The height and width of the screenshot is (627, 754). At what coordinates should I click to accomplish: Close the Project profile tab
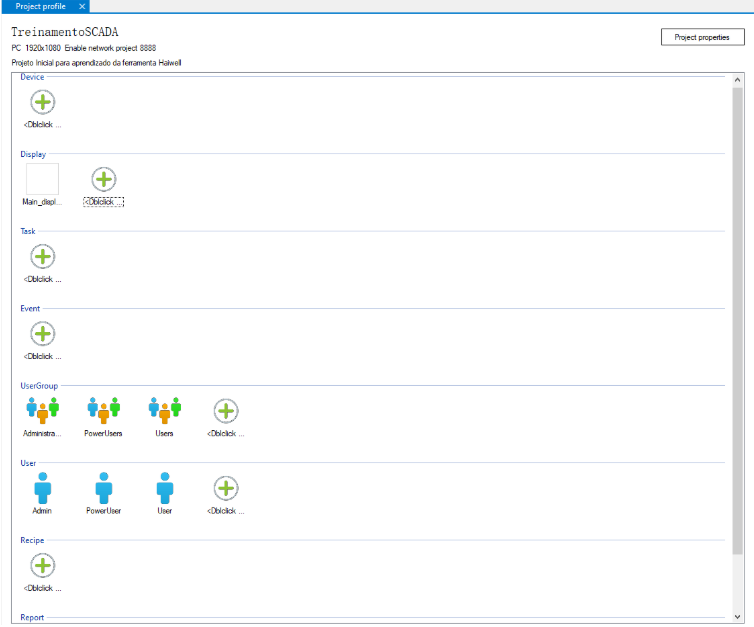coord(82,6)
